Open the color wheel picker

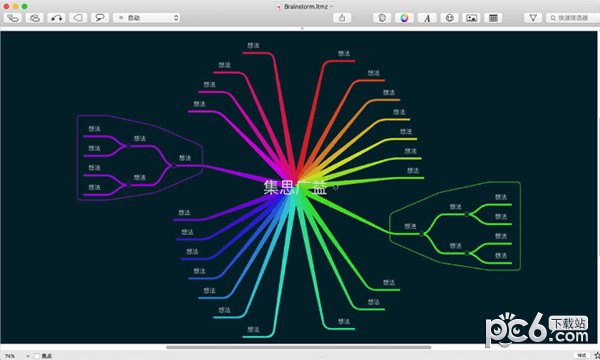[404, 18]
